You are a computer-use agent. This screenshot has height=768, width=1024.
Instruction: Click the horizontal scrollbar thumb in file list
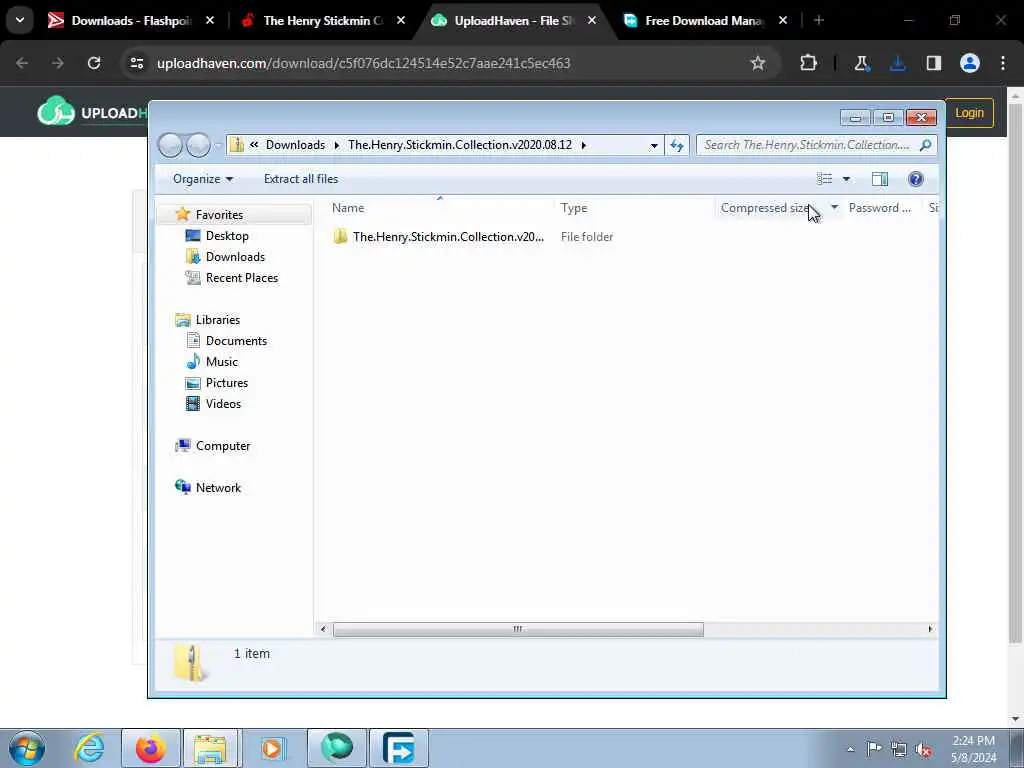click(x=518, y=630)
